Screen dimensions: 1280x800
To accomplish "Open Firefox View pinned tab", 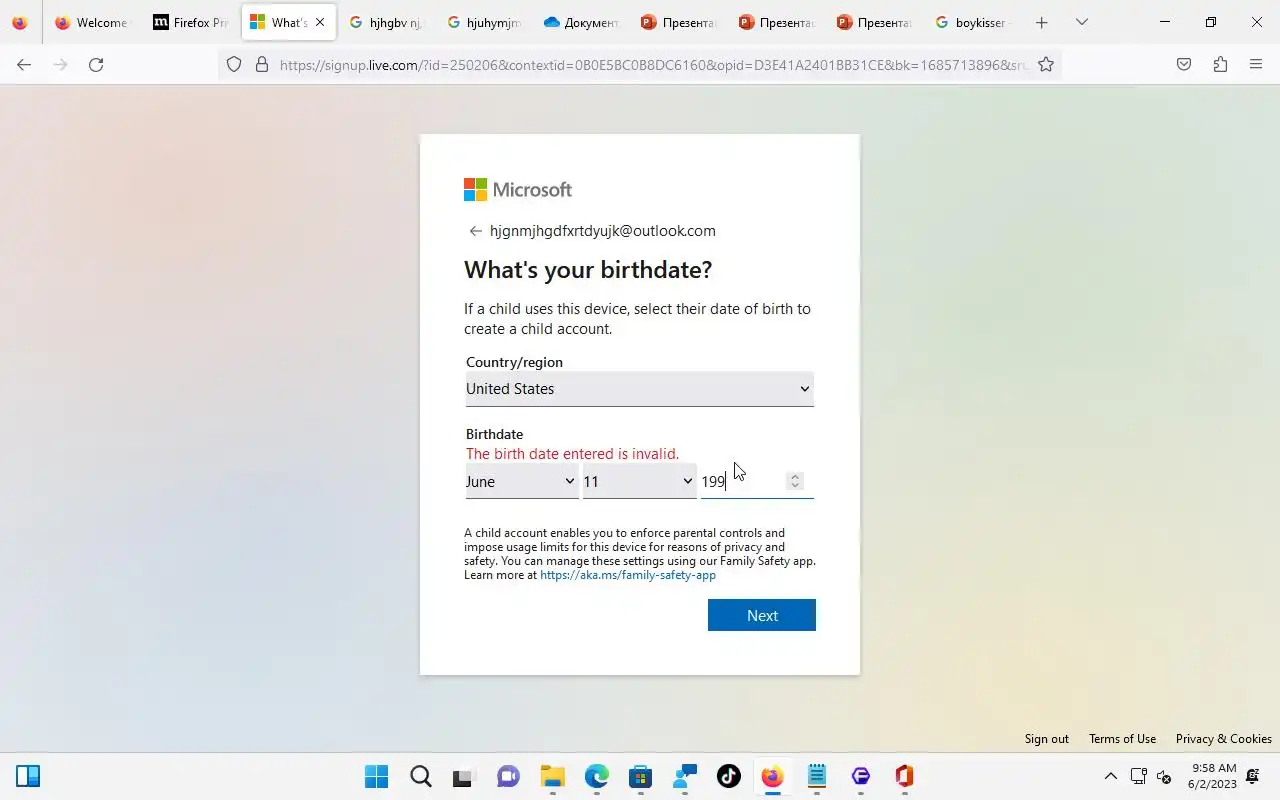I will pos(20,22).
